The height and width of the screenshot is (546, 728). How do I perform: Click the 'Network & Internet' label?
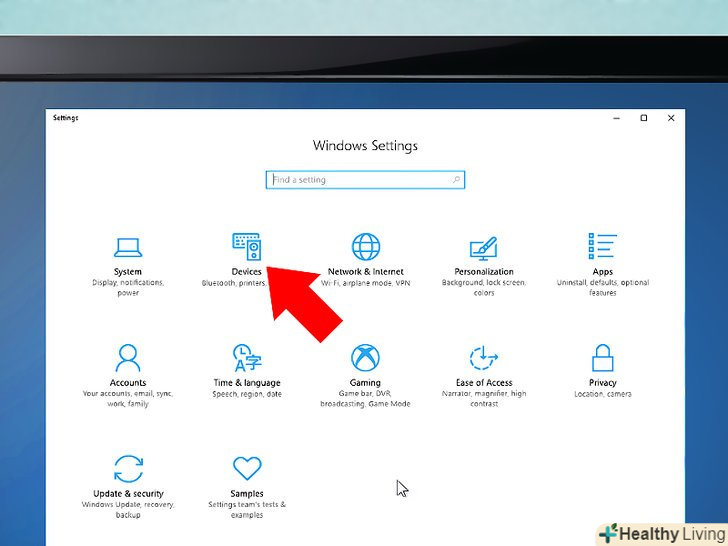(x=365, y=272)
